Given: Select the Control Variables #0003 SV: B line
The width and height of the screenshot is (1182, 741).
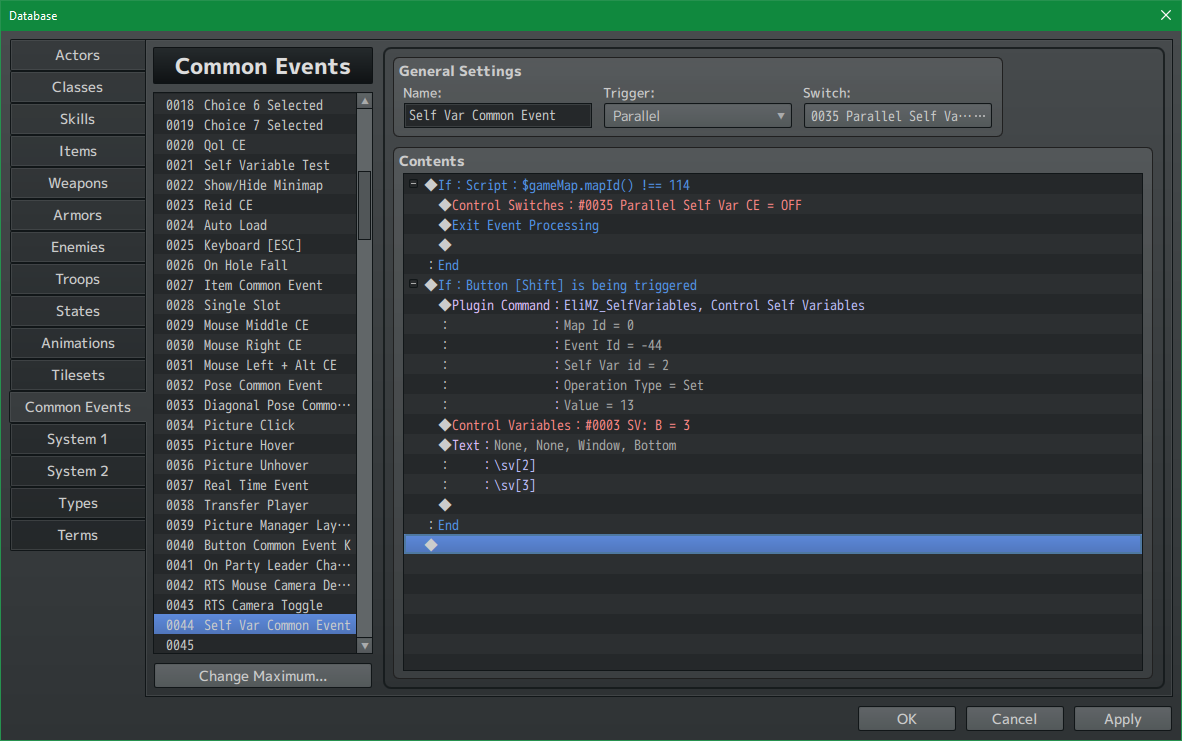Looking at the screenshot, I should pyautogui.click(x=773, y=425).
